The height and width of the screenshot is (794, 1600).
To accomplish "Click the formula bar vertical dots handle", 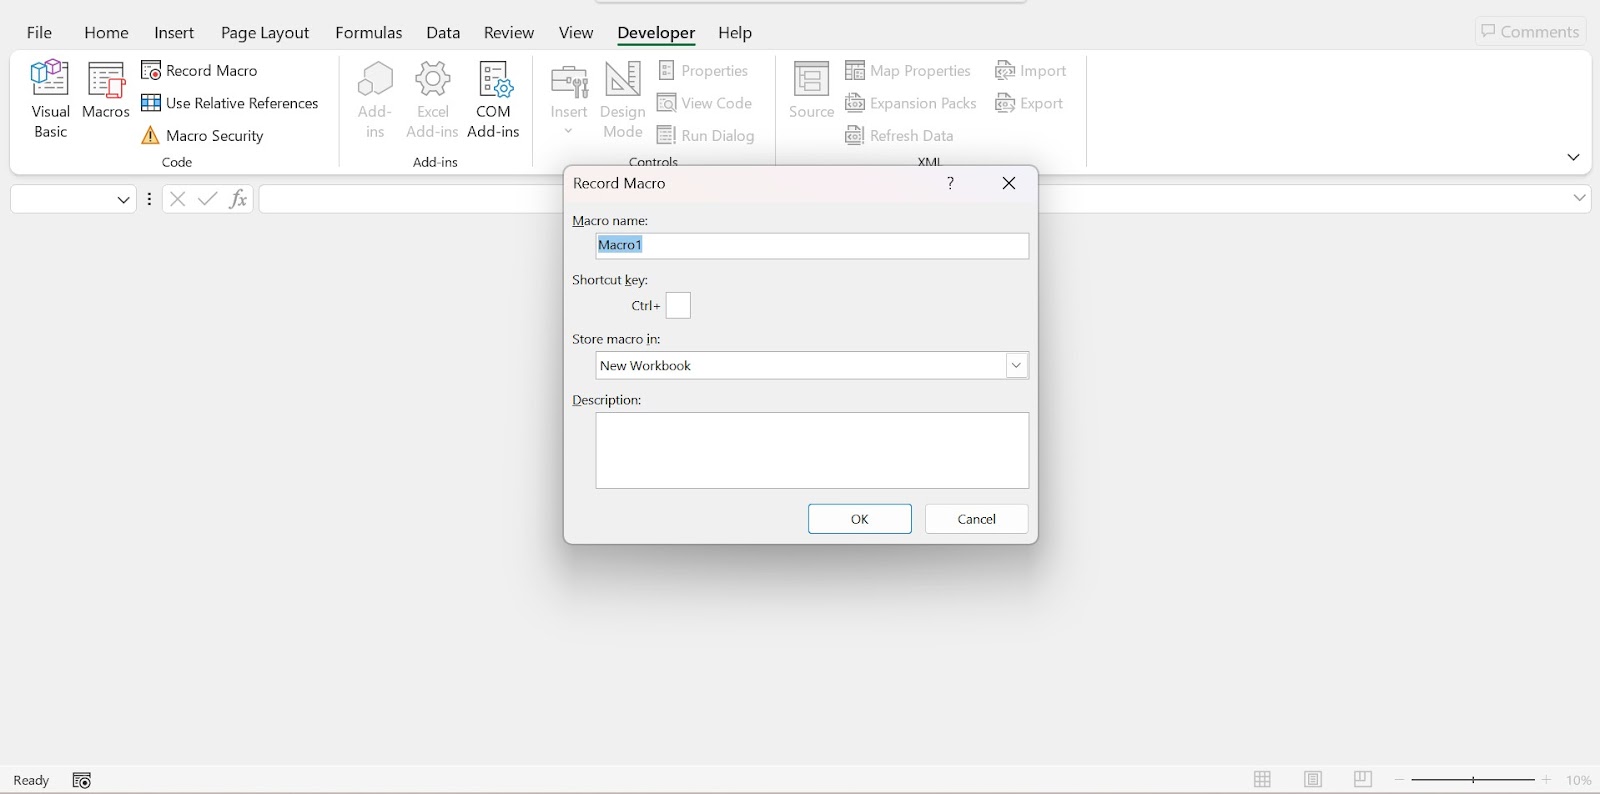I will (149, 199).
